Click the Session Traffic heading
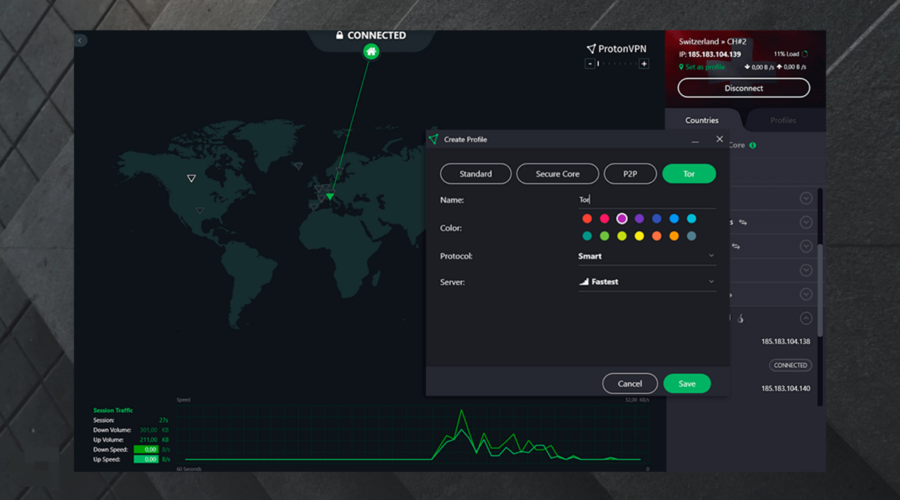The image size is (900, 500). point(113,410)
